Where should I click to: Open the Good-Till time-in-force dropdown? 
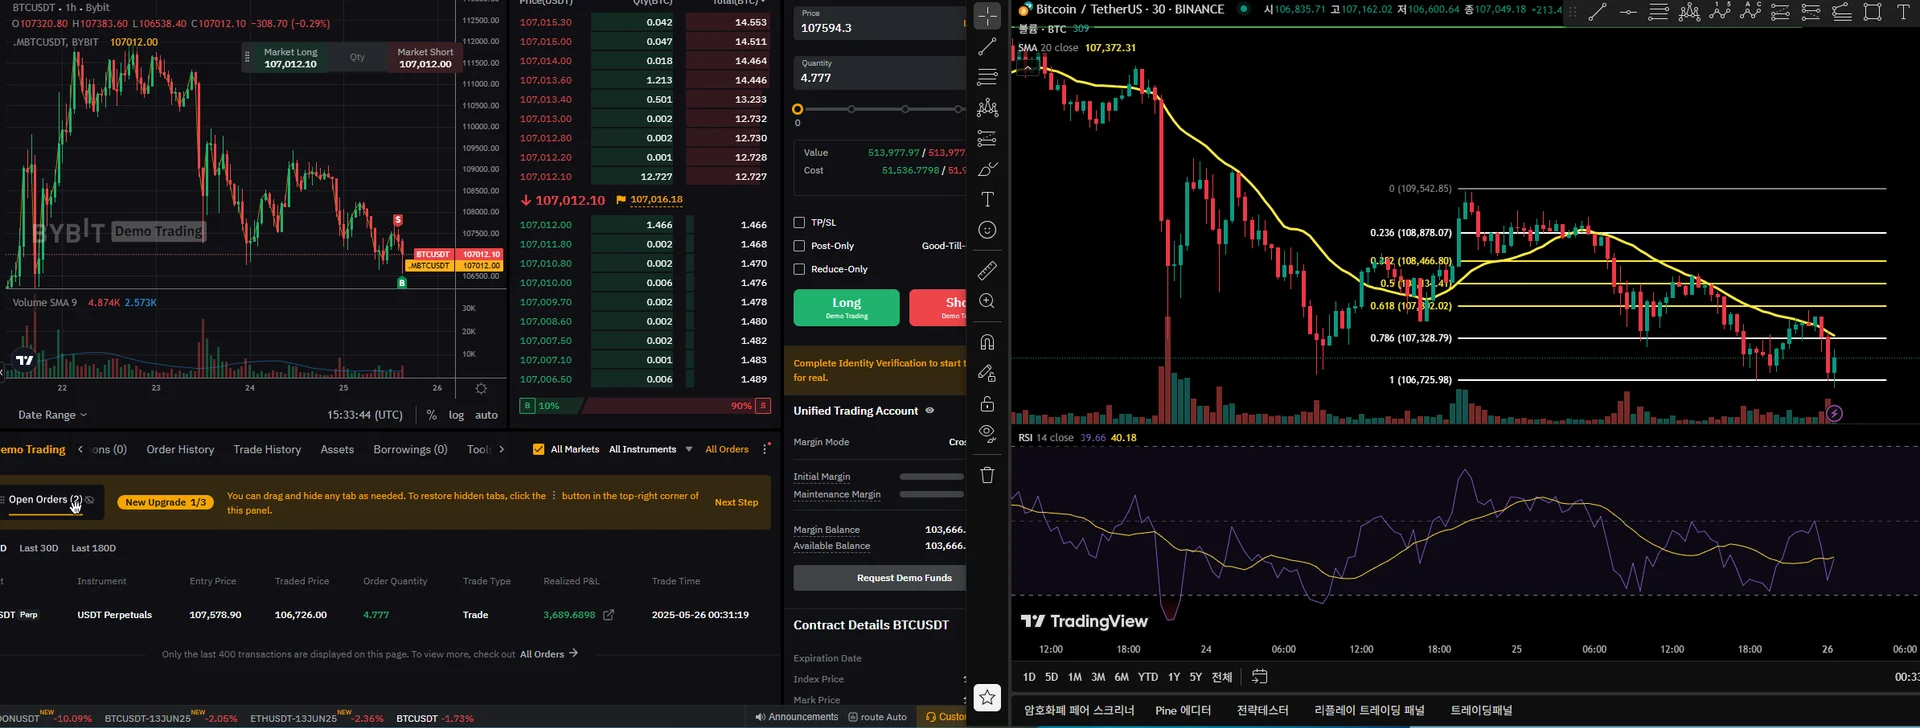pos(943,246)
